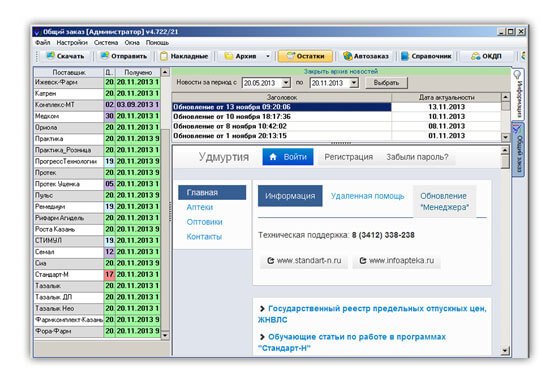This screenshot has width=560, height=380.
Task: Open the news start date dropdown 20.05.2013
Action: (286, 83)
